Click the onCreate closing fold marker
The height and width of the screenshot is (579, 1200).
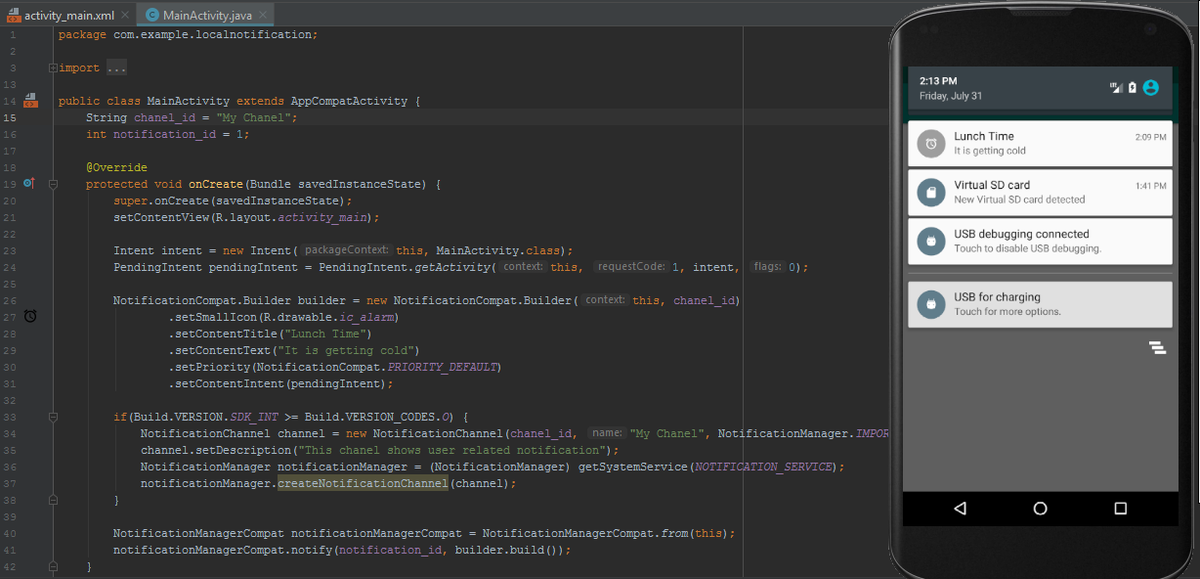pyautogui.click(x=52, y=567)
